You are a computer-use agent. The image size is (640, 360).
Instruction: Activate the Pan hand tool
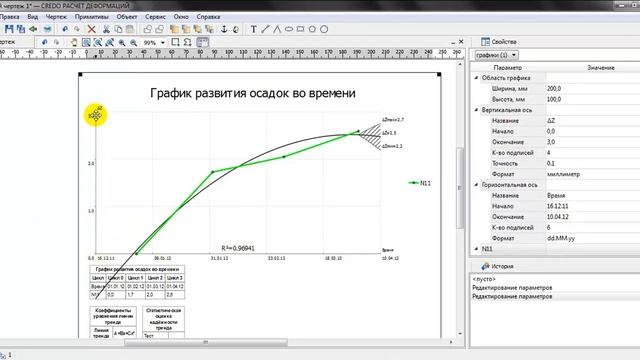[74, 42]
